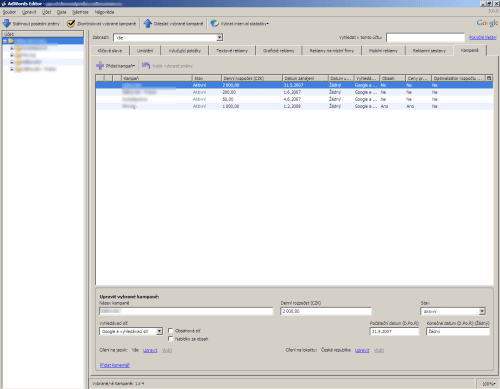
Task: Select the campaign row with budget 50,00
Action: pyautogui.click(x=294, y=99)
